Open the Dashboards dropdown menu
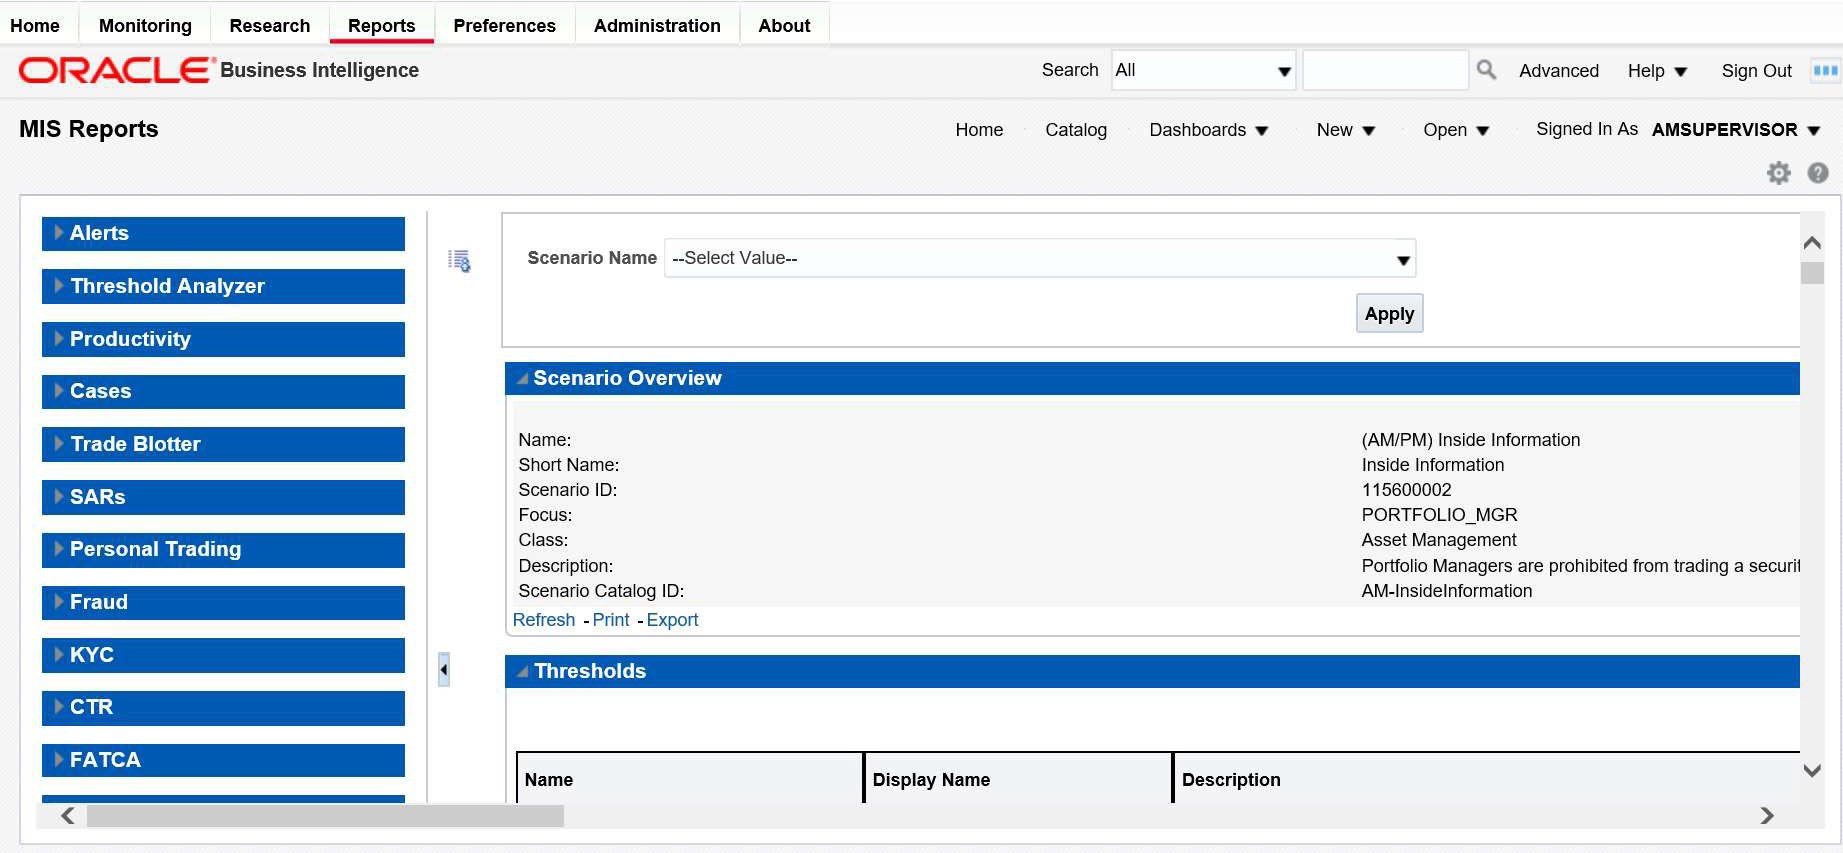 1208,130
